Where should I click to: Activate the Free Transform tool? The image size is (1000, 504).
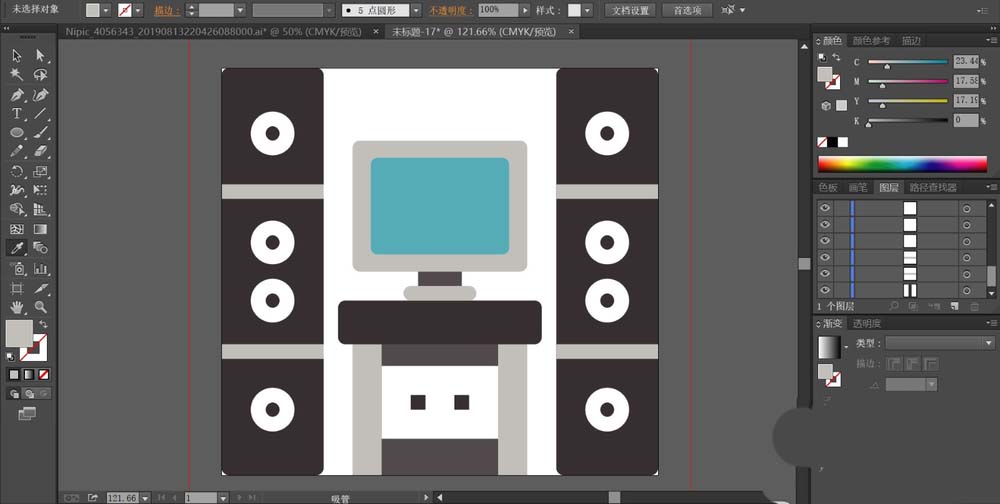tap(41, 190)
